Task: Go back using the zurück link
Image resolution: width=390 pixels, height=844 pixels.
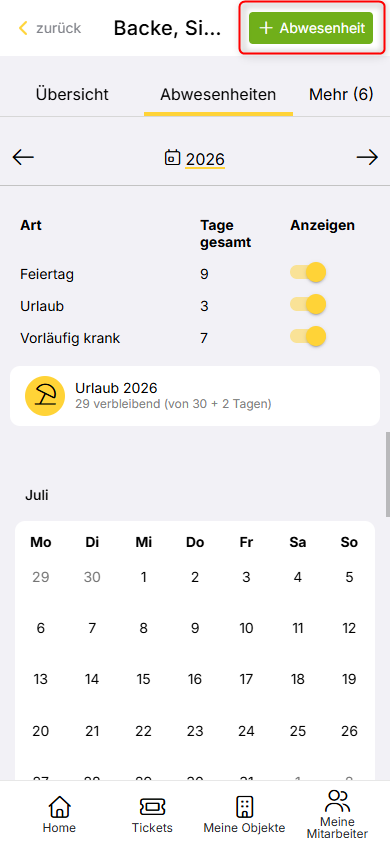Action: pyautogui.click(x=49, y=28)
